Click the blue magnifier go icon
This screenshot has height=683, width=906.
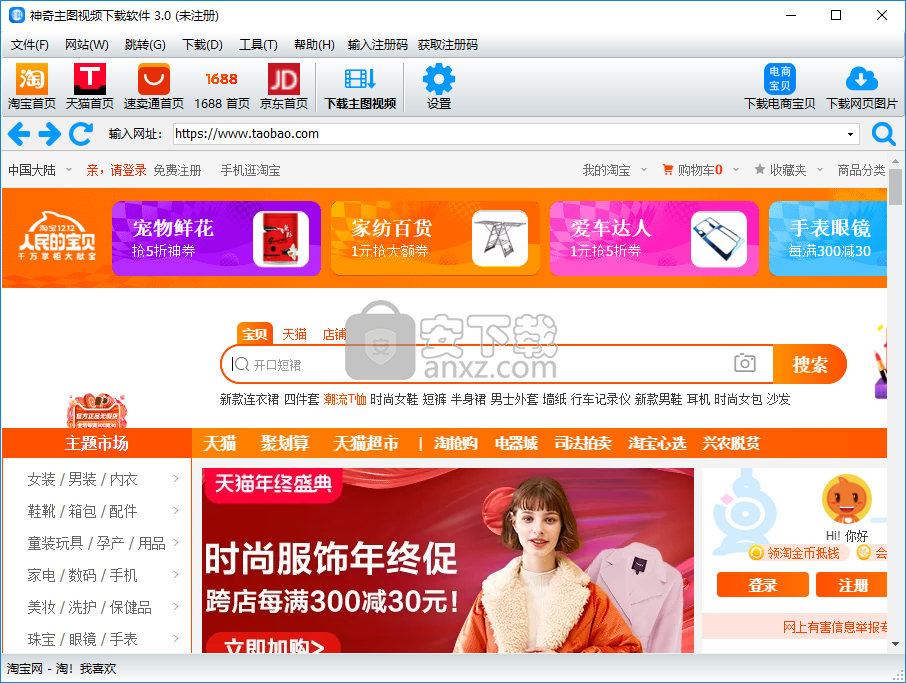883,134
